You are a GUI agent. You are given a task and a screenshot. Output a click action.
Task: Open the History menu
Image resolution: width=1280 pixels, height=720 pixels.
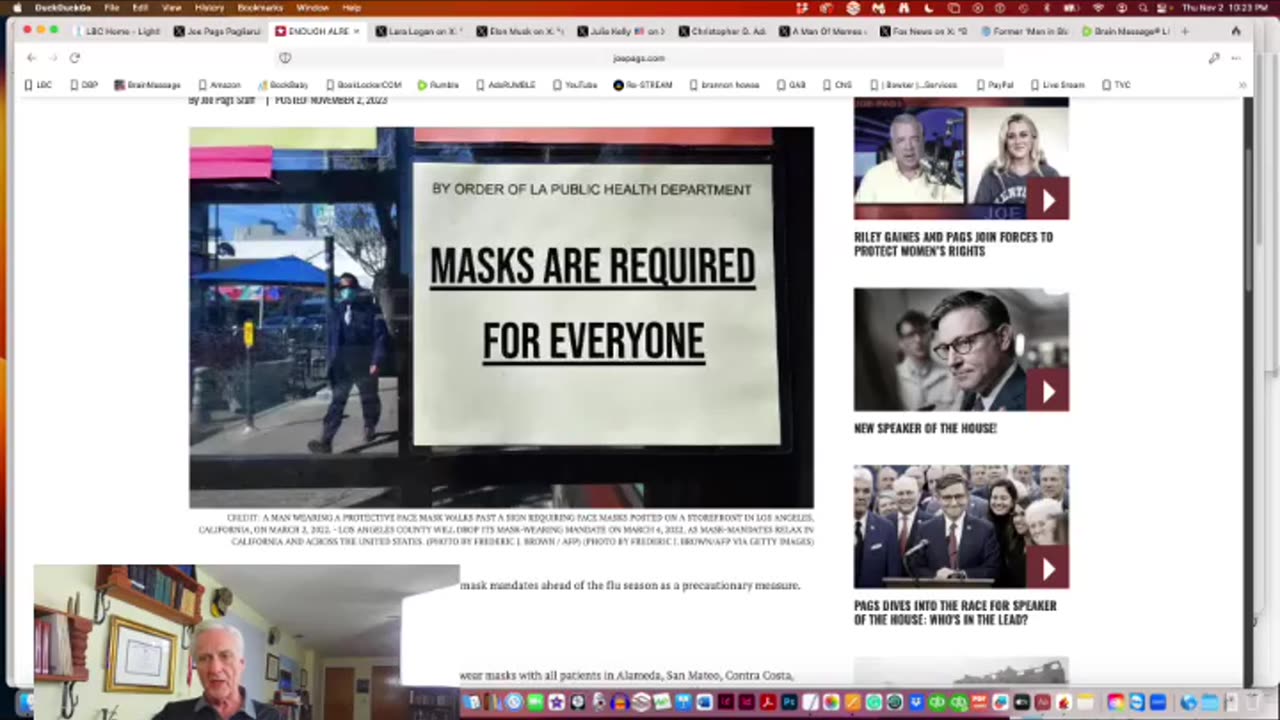(x=209, y=7)
